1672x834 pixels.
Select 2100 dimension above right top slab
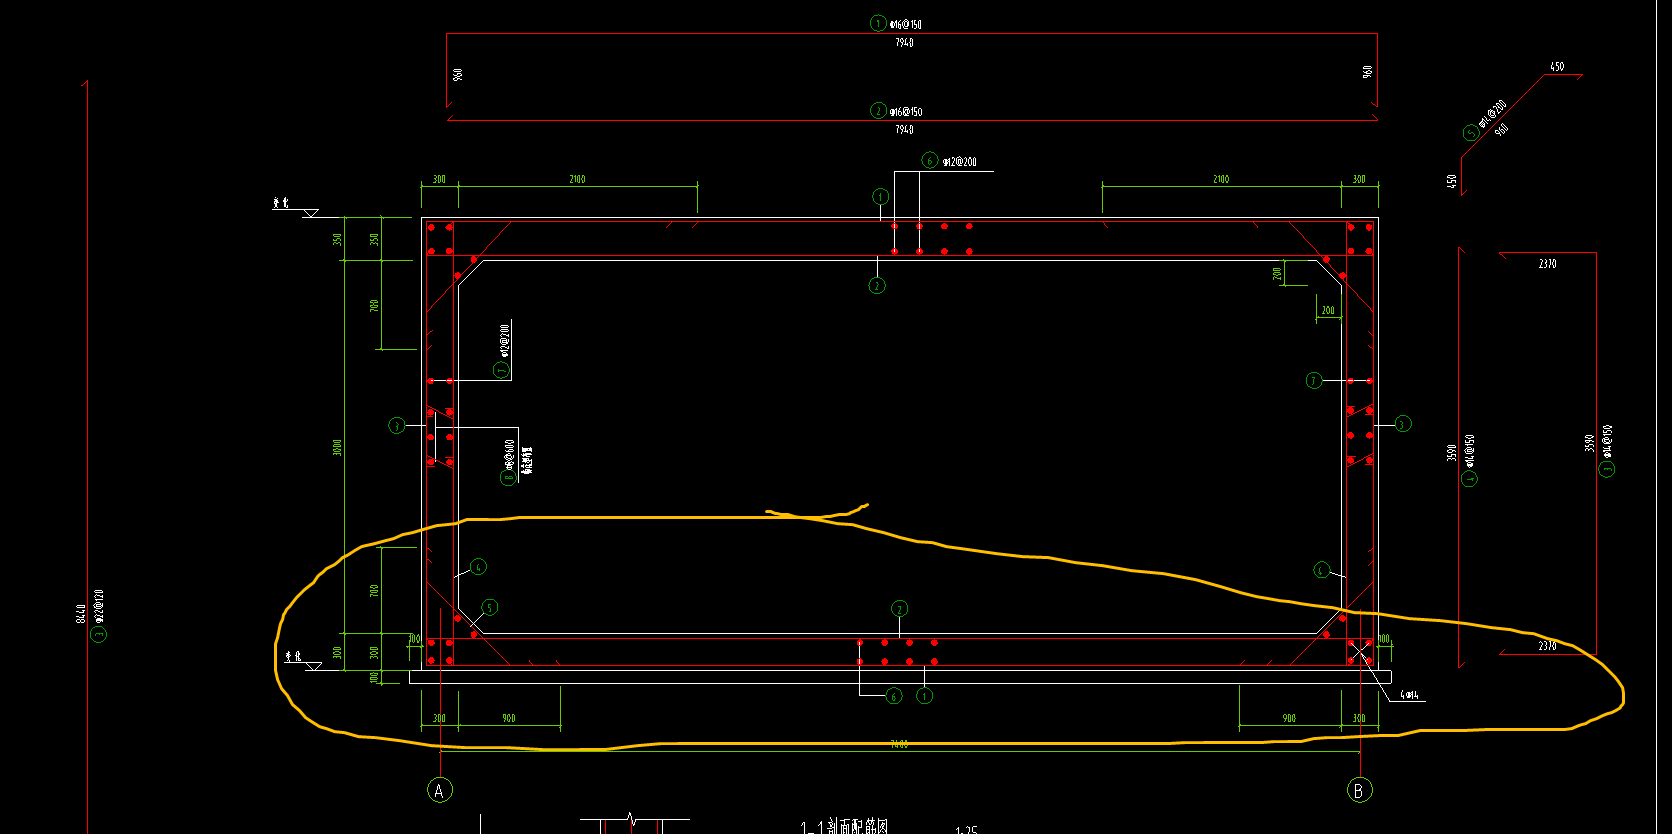1221,179
